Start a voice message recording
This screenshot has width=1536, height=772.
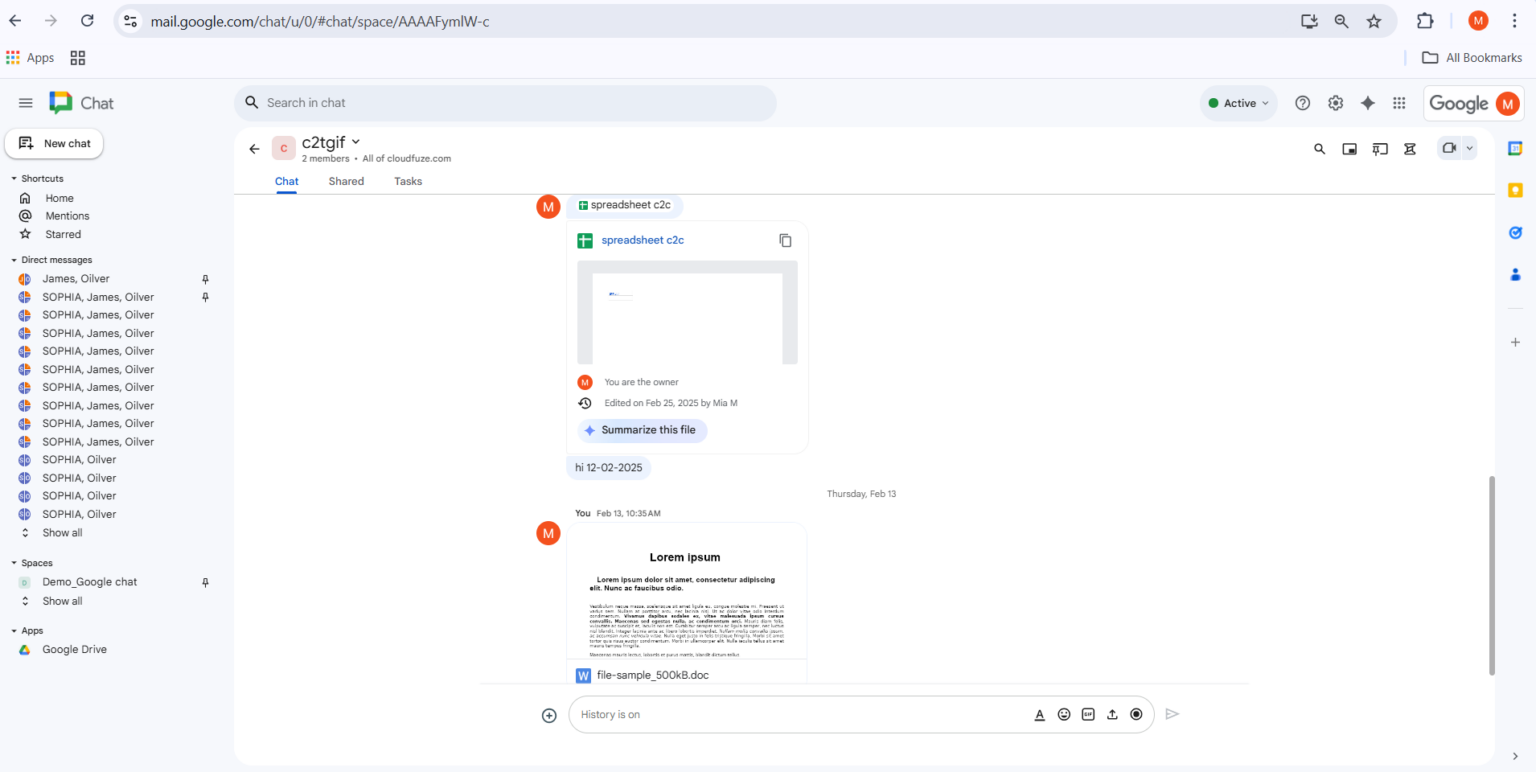pyautogui.click(x=1136, y=714)
